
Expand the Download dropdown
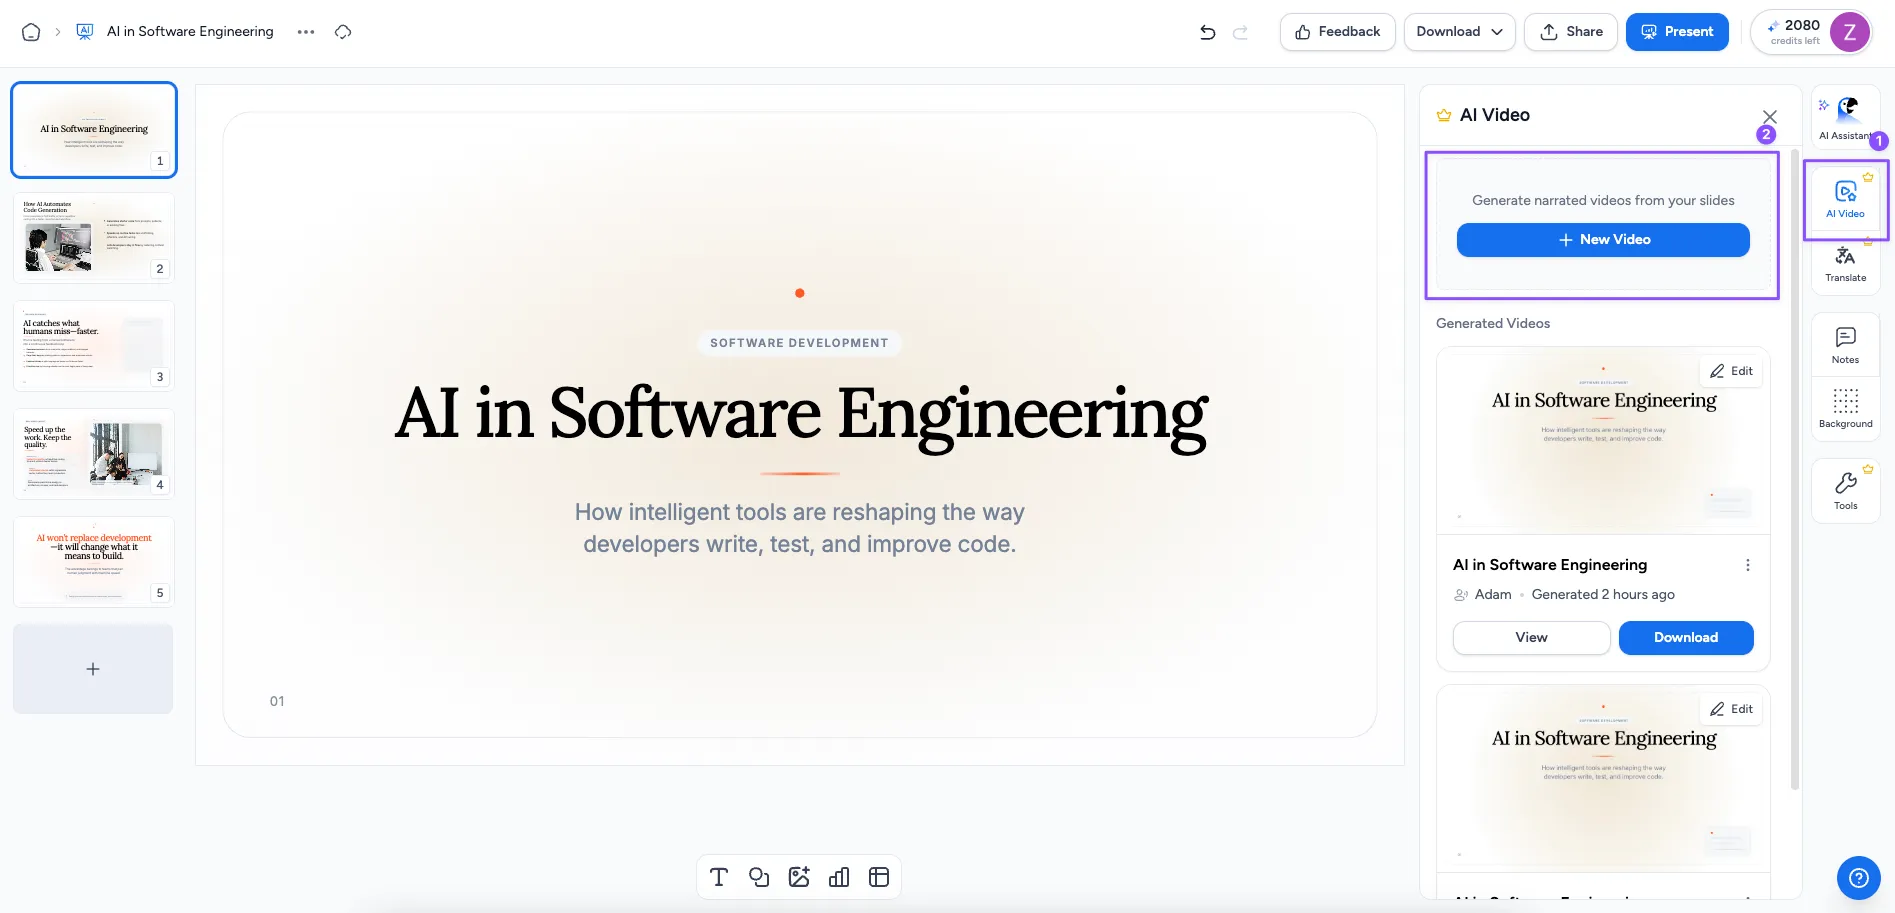pos(1459,32)
